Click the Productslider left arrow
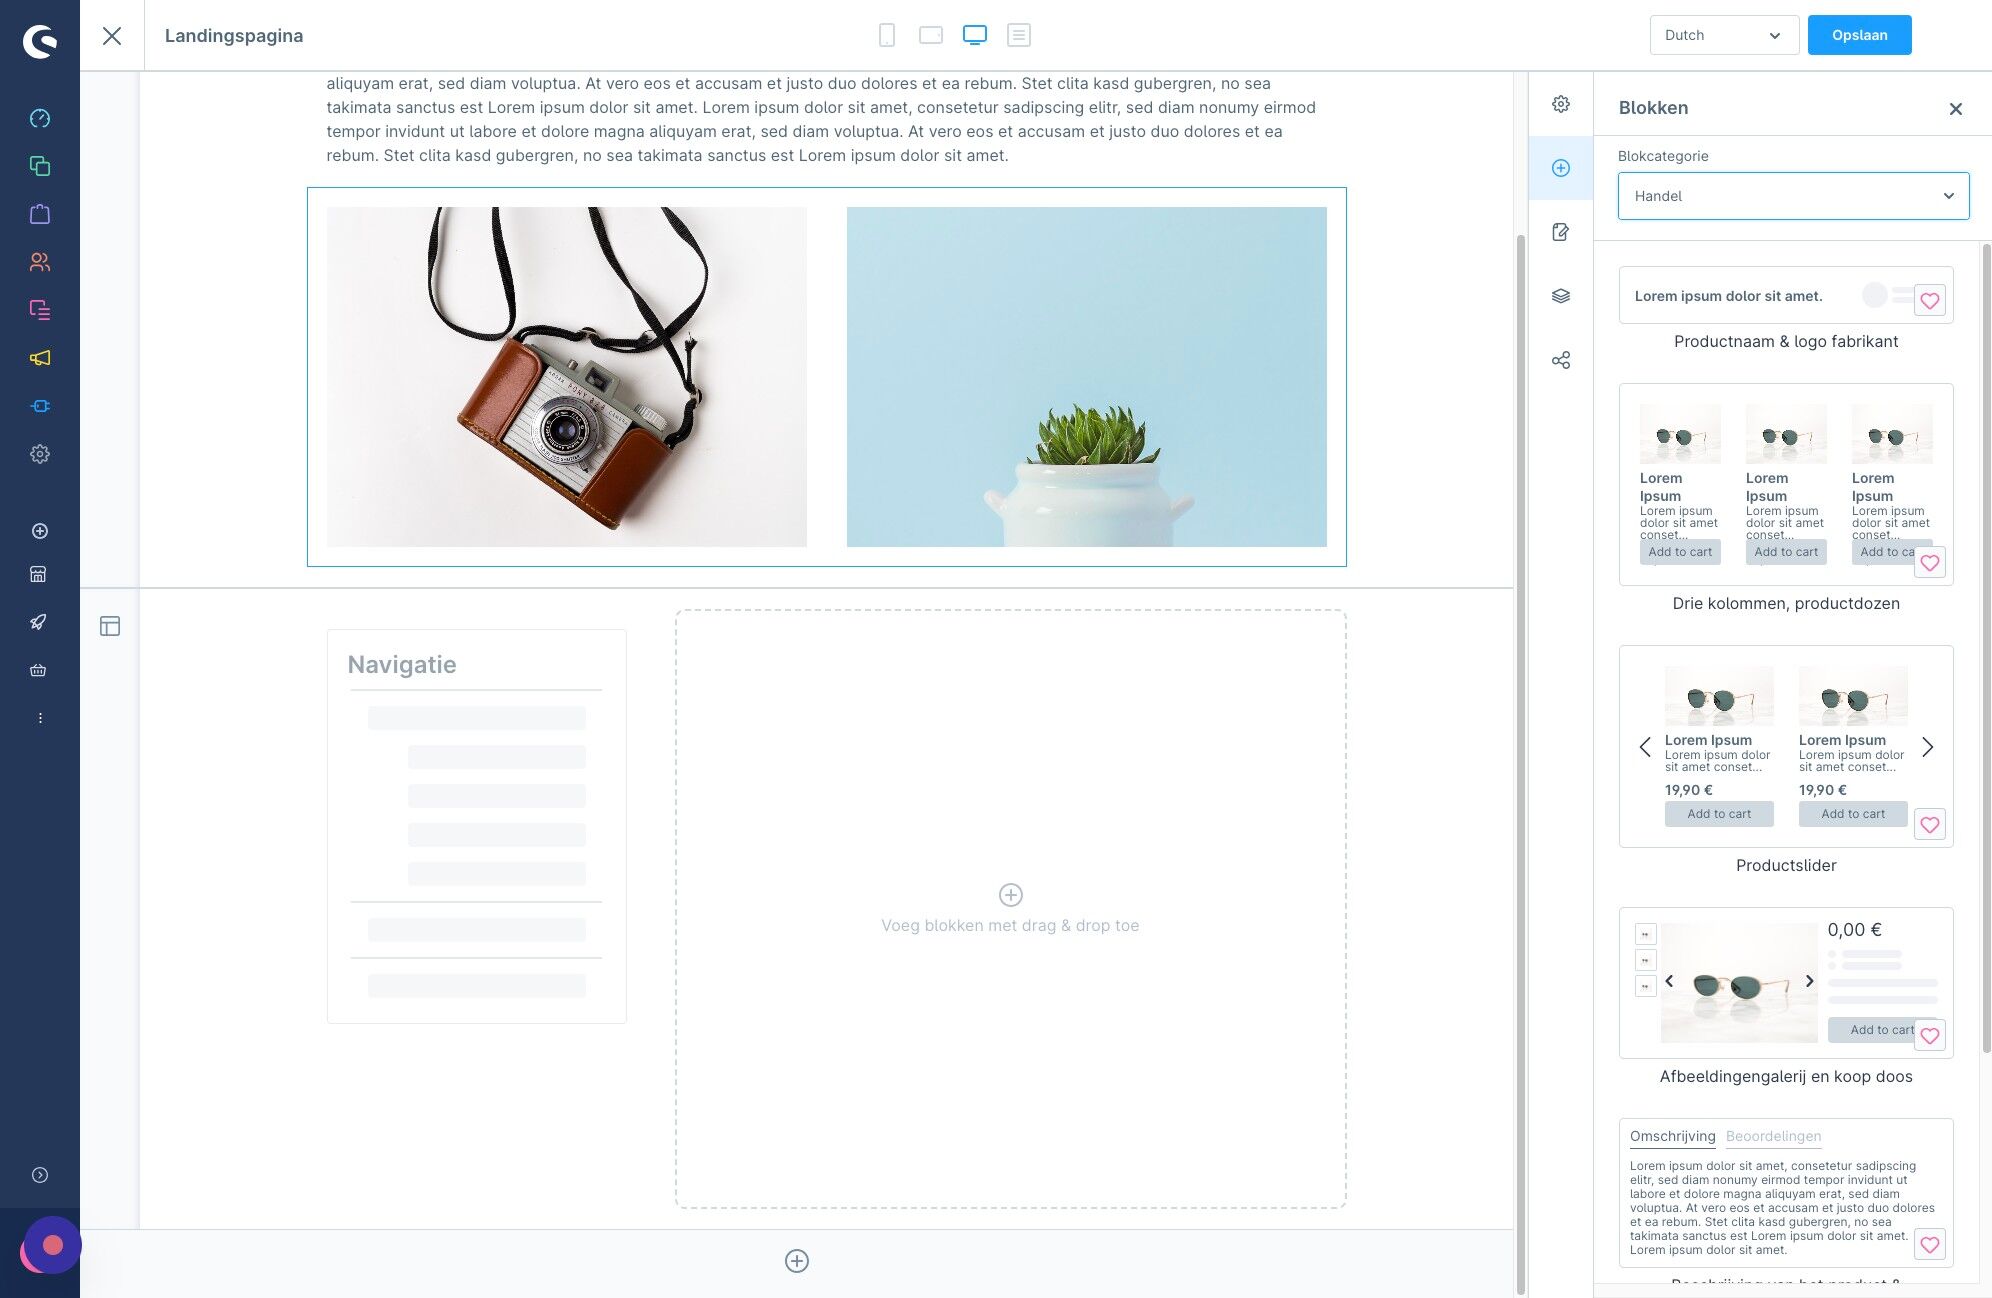The width and height of the screenshot is (1992, 1298). click(x=1645, y=747)
